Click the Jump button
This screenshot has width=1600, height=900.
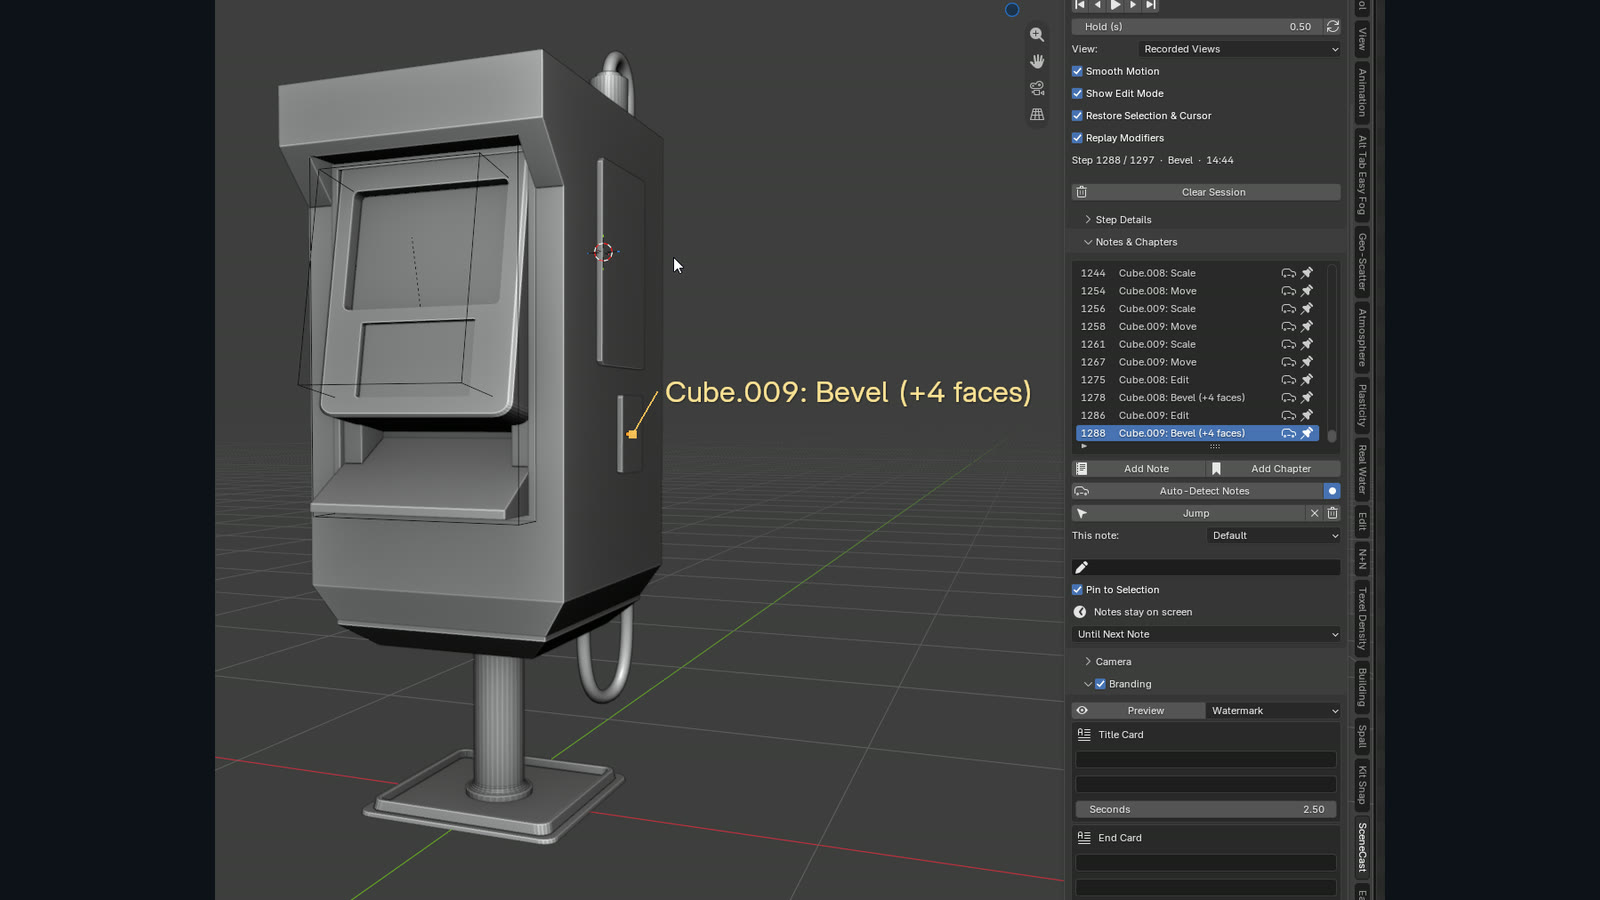point(1189,513)
